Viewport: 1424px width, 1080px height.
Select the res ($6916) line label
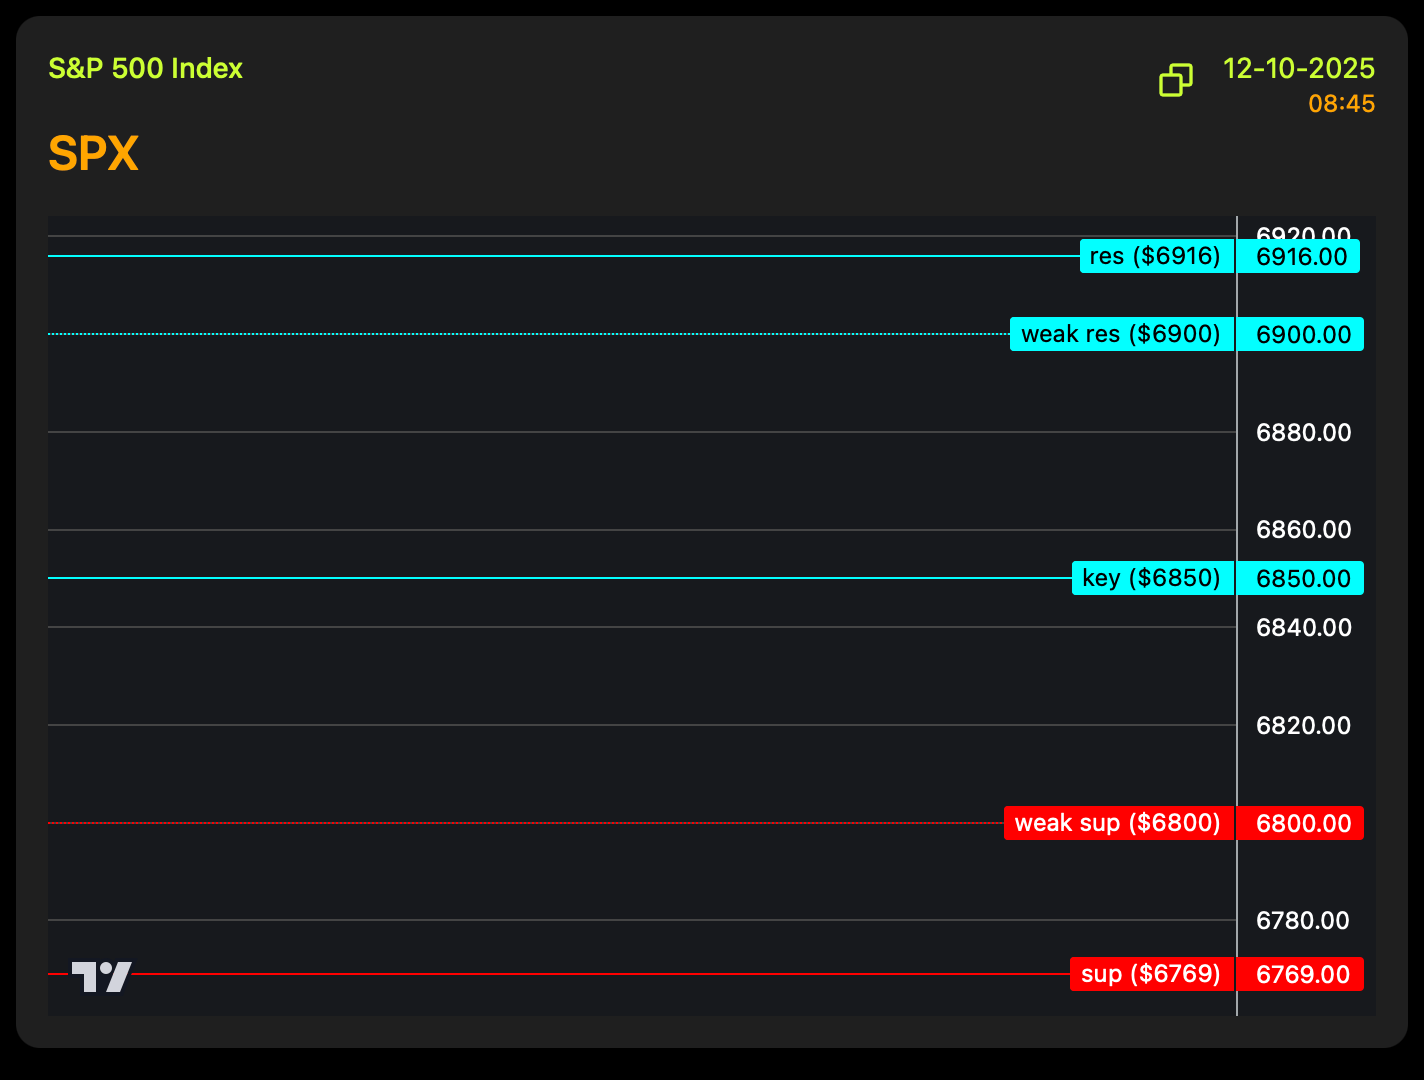1156,256
